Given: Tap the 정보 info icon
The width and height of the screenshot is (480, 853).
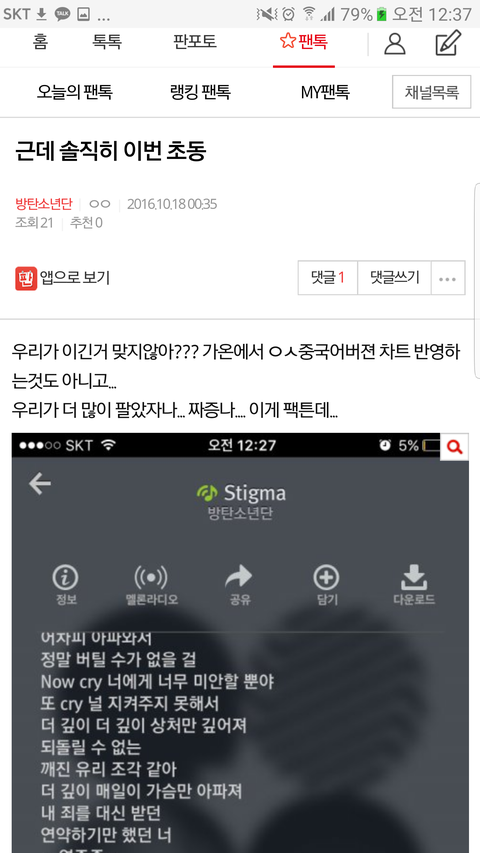Looking at the screenshot, I should point(66,577).
